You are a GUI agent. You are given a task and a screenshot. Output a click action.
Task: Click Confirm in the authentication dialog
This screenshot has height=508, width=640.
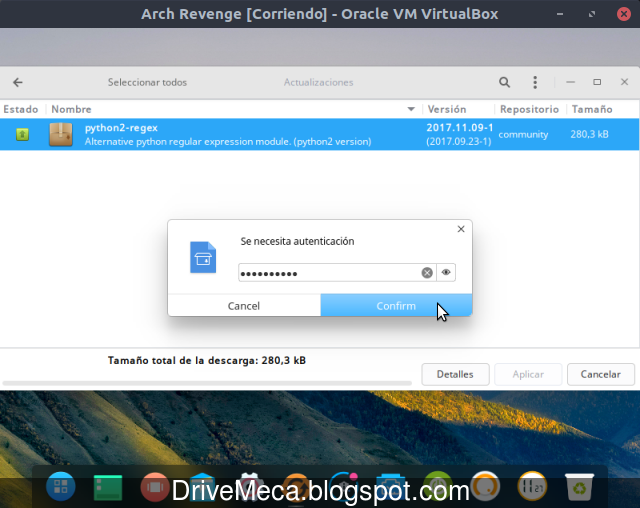click(396, 305)
